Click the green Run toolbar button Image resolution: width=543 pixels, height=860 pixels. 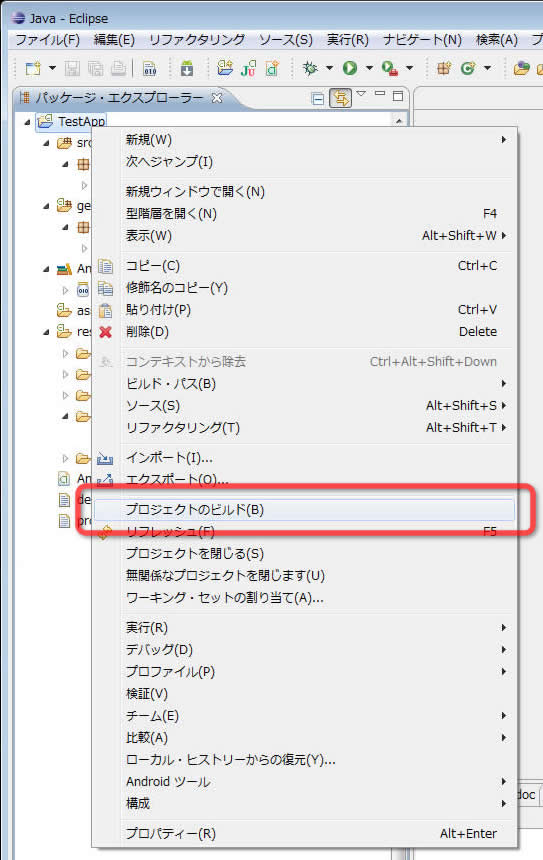(x=350, y=68)
